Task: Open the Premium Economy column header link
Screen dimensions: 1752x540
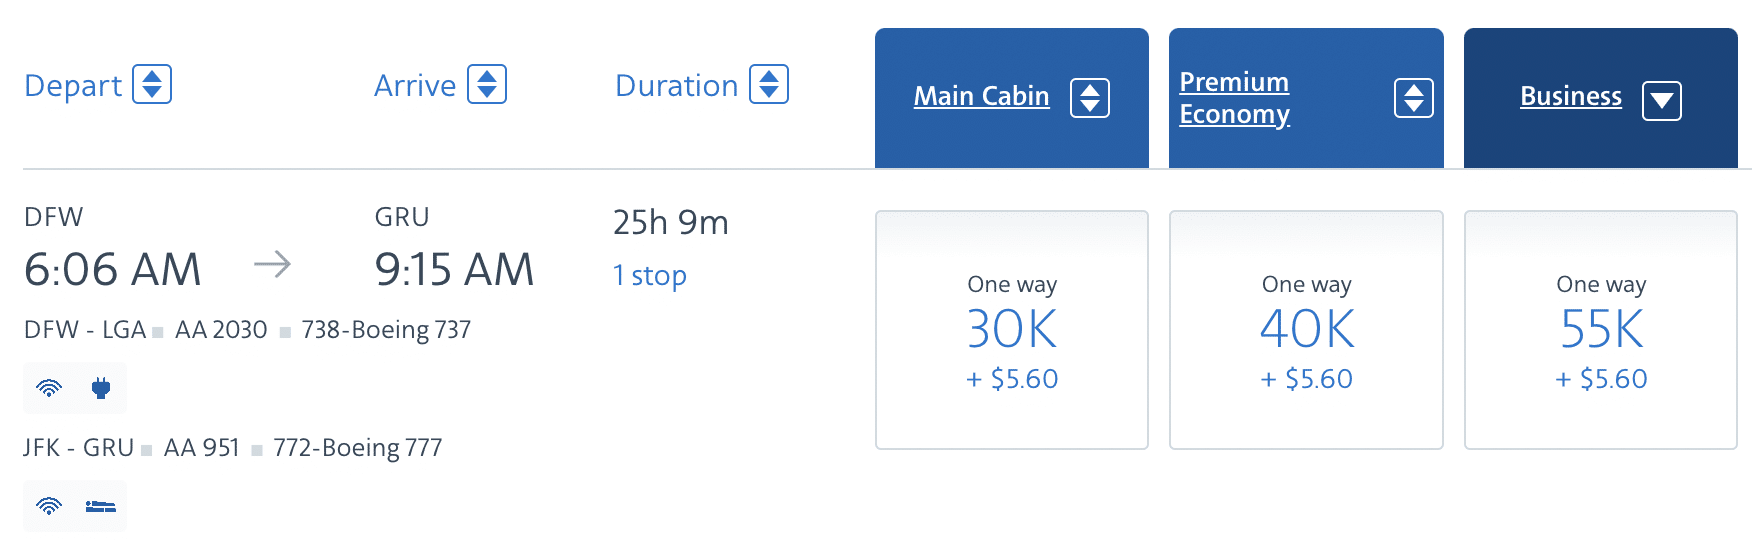Action: pyautogui.click(x=1234, y=98)
